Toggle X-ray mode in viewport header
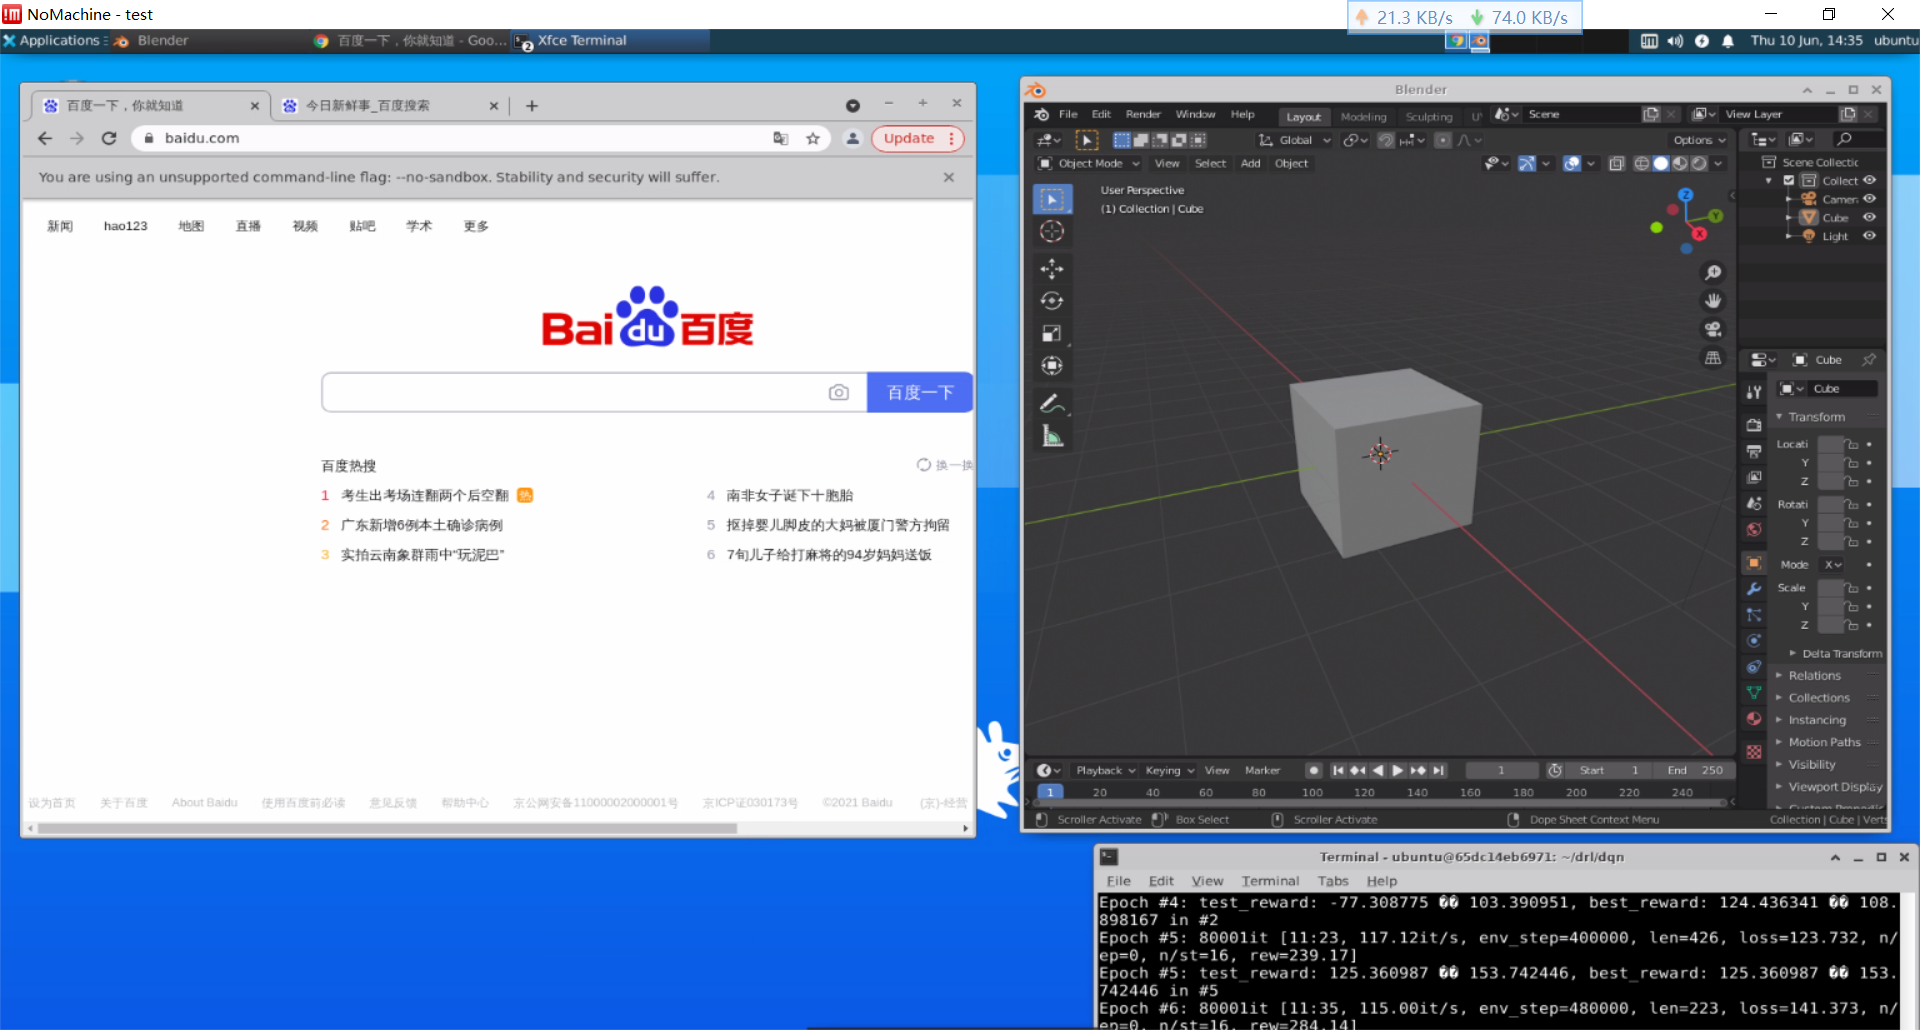 (1617, 164)
